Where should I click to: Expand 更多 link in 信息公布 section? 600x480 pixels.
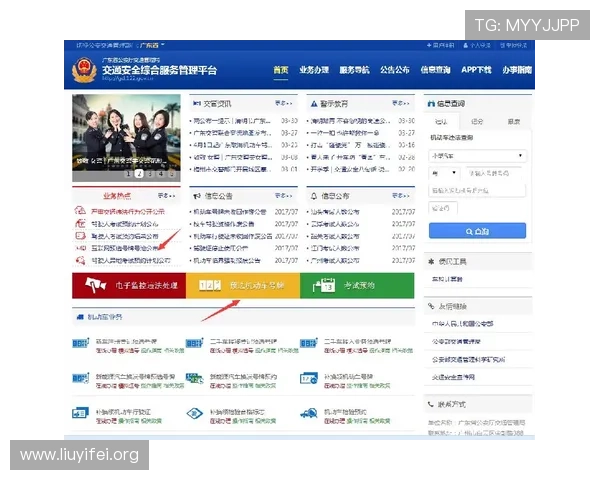click(x=401, y=196)
